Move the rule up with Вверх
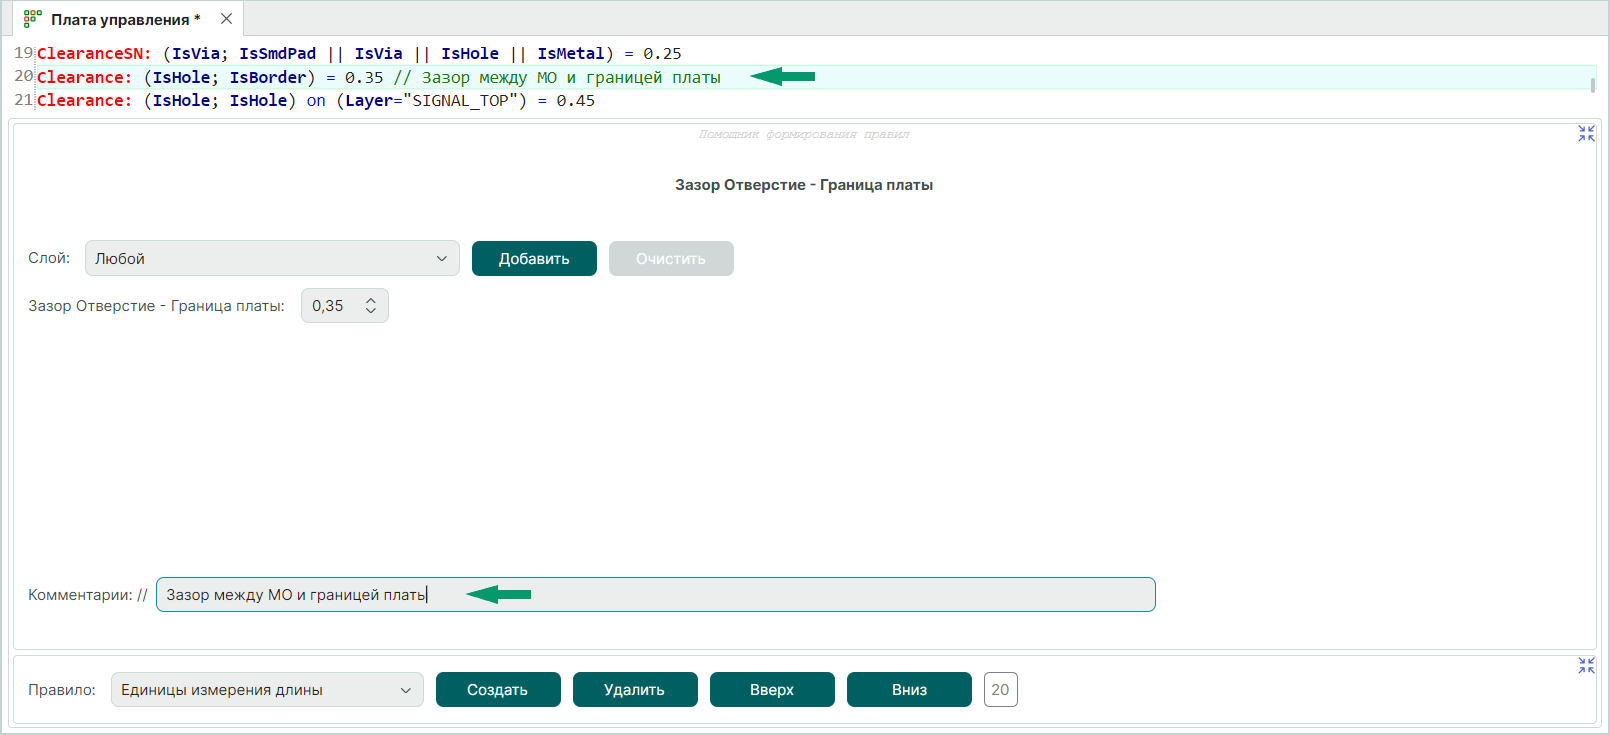The image size is (1610, 735). (x=771, y=690)
